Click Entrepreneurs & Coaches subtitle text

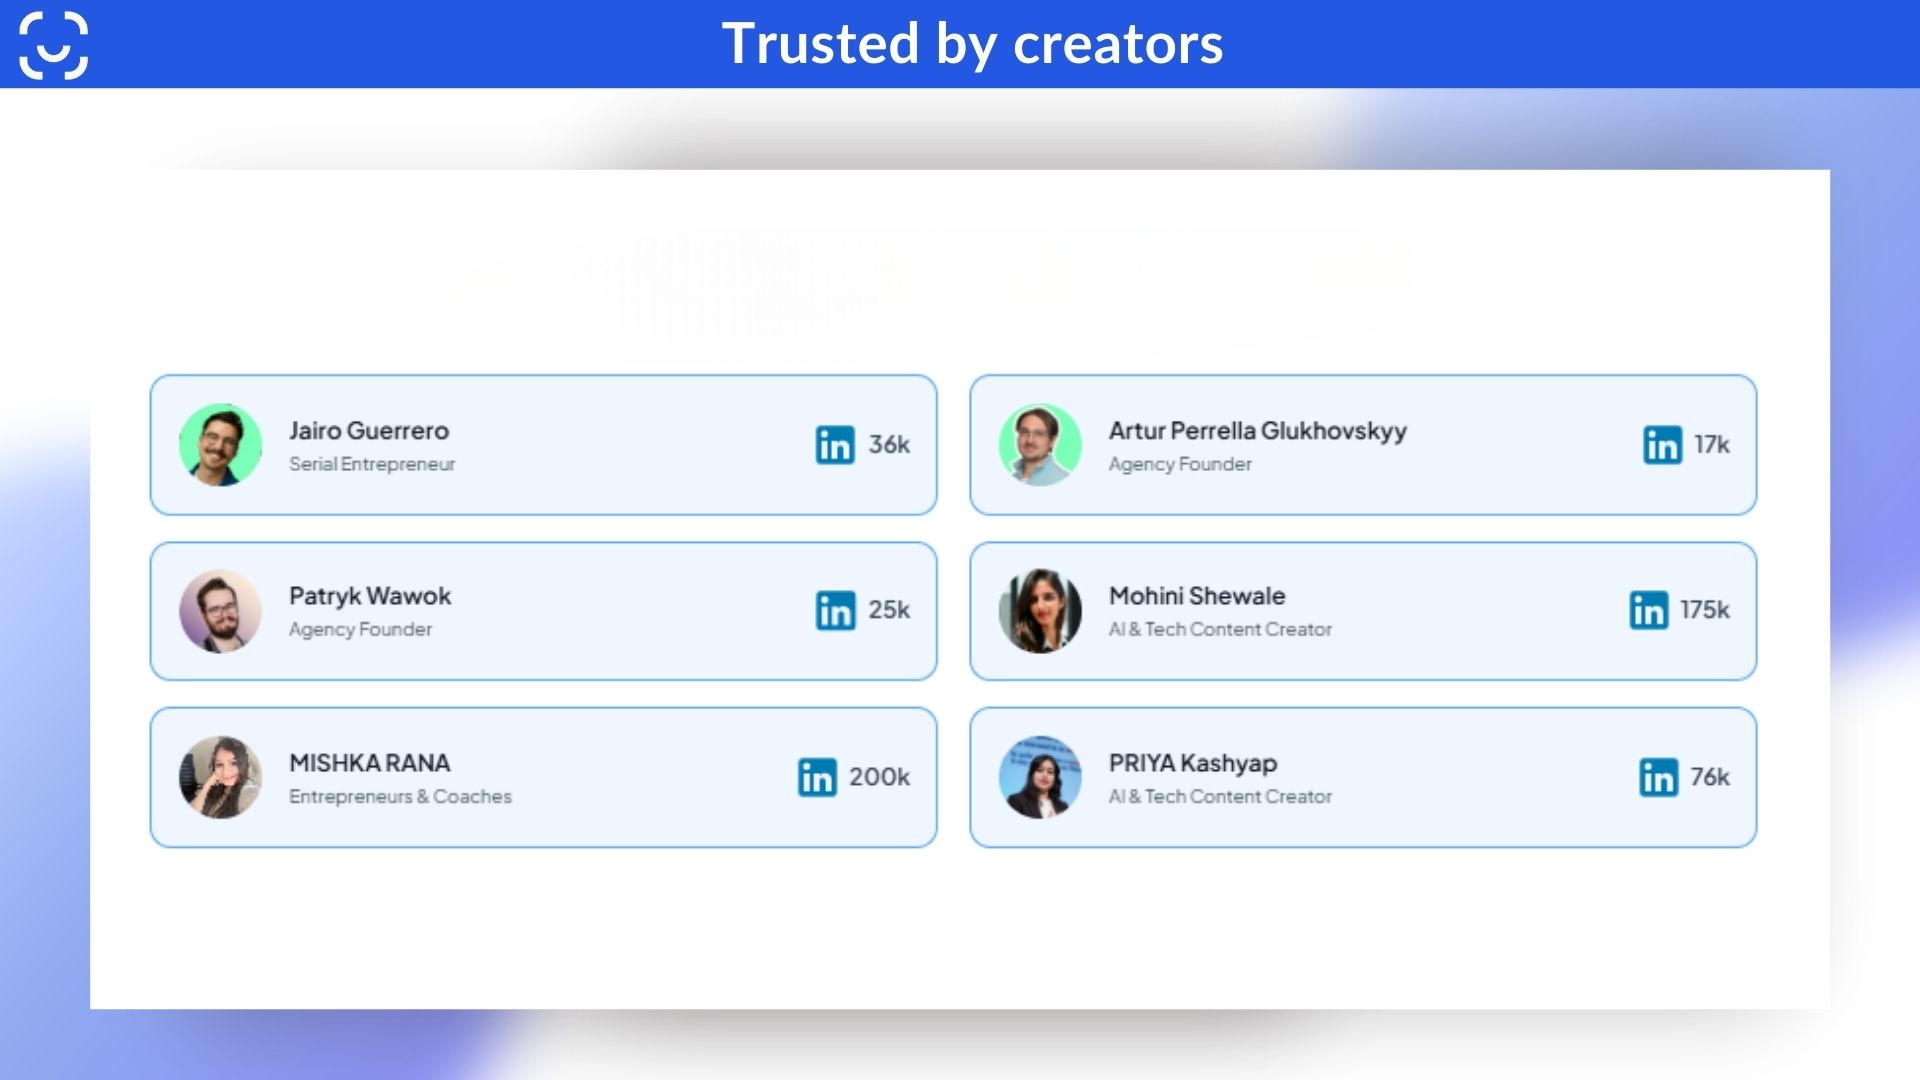tap(400, 797)
